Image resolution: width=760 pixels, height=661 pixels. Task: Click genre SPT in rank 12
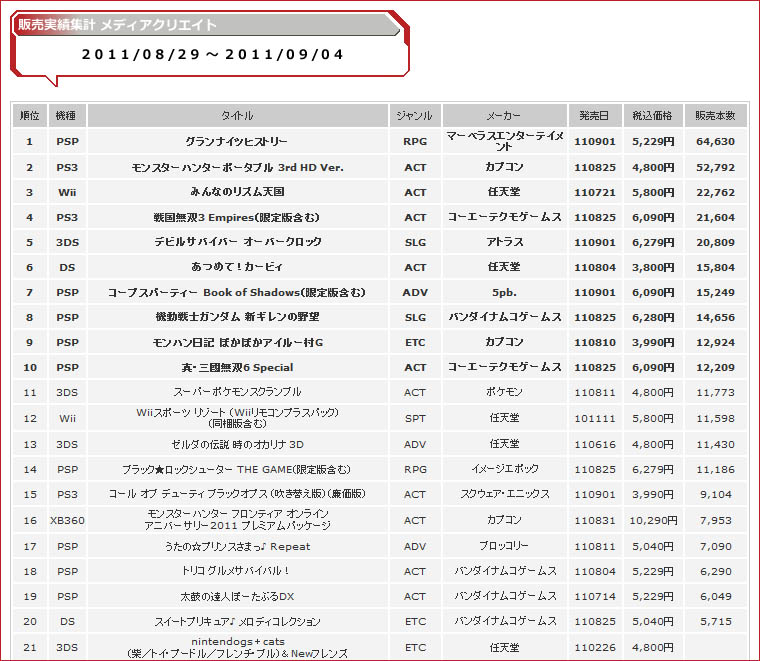(x=415, y=418)
